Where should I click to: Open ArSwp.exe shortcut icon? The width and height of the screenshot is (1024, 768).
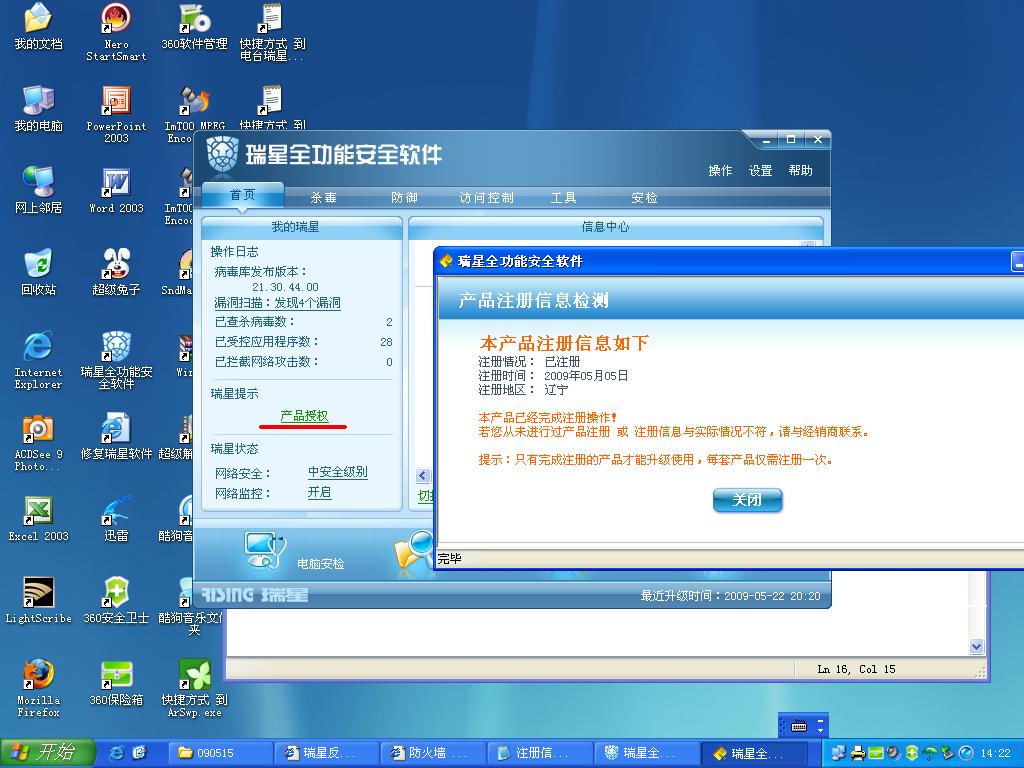coord(194,689)
